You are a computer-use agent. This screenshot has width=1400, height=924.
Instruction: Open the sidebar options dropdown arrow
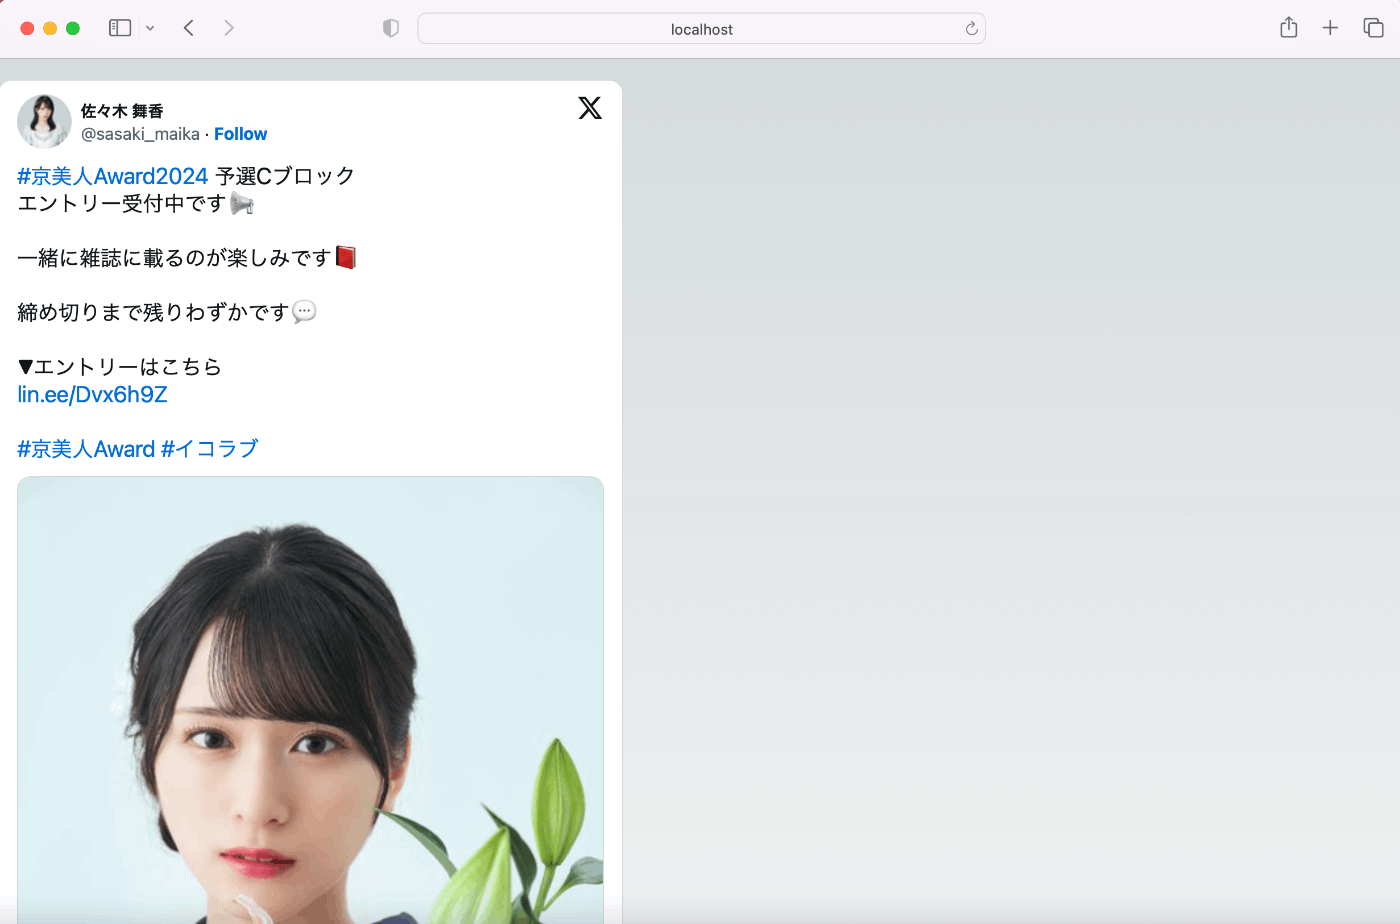tap(150, 28)
